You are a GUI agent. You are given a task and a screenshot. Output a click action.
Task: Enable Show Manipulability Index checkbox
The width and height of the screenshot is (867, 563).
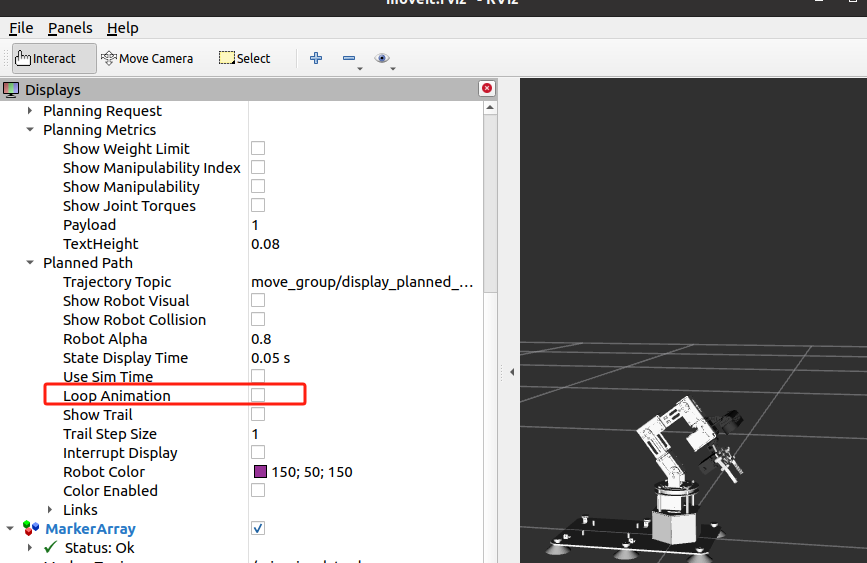(258, 167)
